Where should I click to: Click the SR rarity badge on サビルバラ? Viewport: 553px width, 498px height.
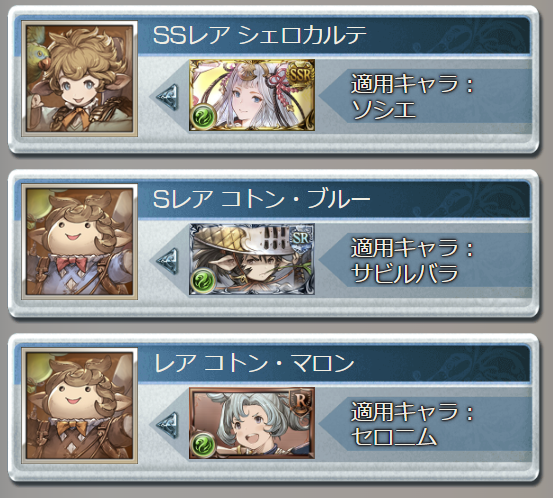point(301,238)
